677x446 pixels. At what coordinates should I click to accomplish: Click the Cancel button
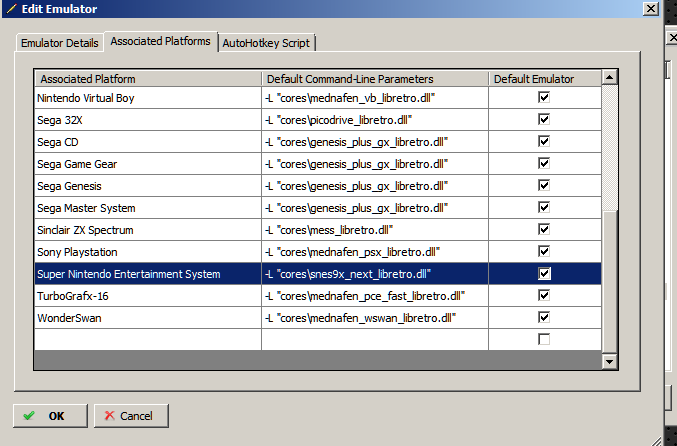pyautogui.click(x=131, y=416)
